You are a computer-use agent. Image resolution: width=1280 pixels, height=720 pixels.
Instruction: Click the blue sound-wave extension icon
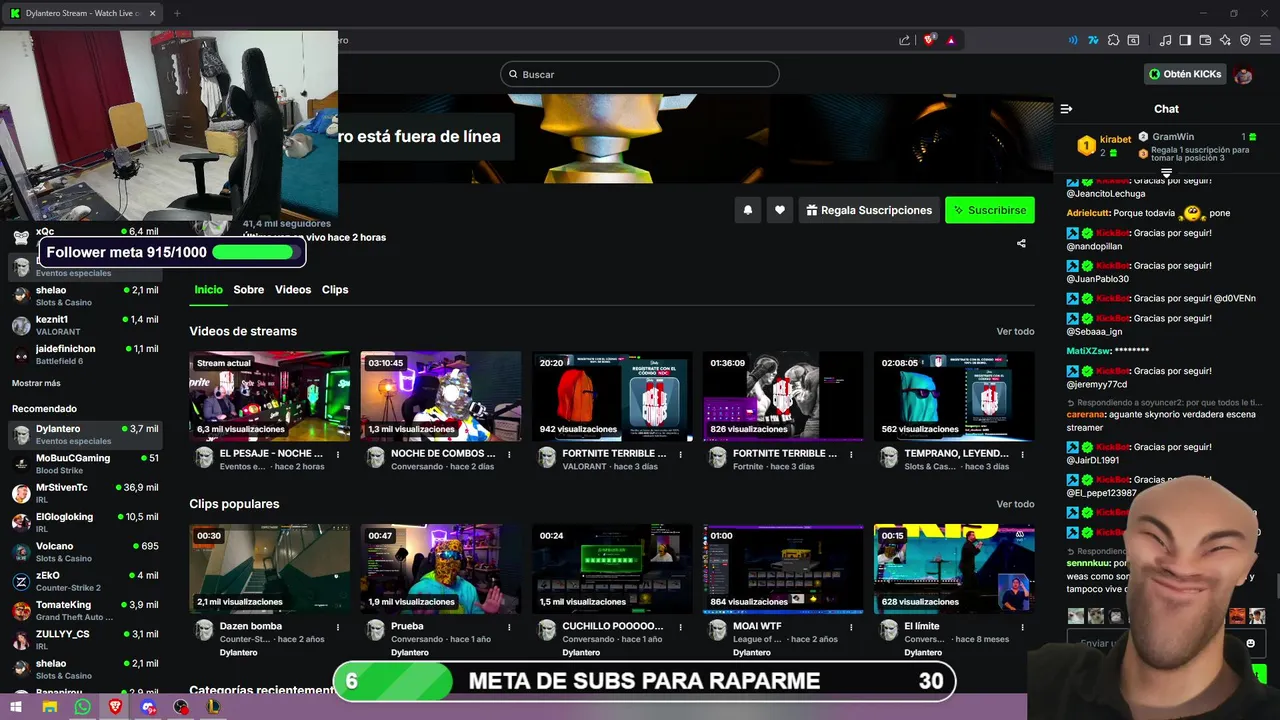[x=1073, y=40]
